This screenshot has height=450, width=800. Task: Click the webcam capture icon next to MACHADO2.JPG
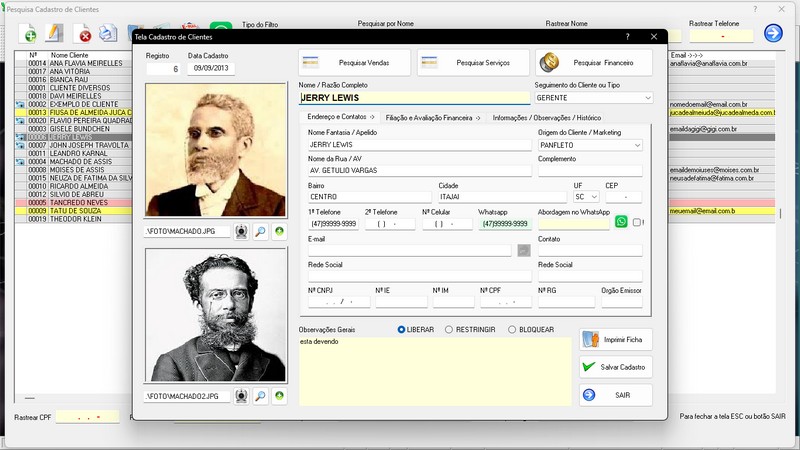click(x=241, y=396)
